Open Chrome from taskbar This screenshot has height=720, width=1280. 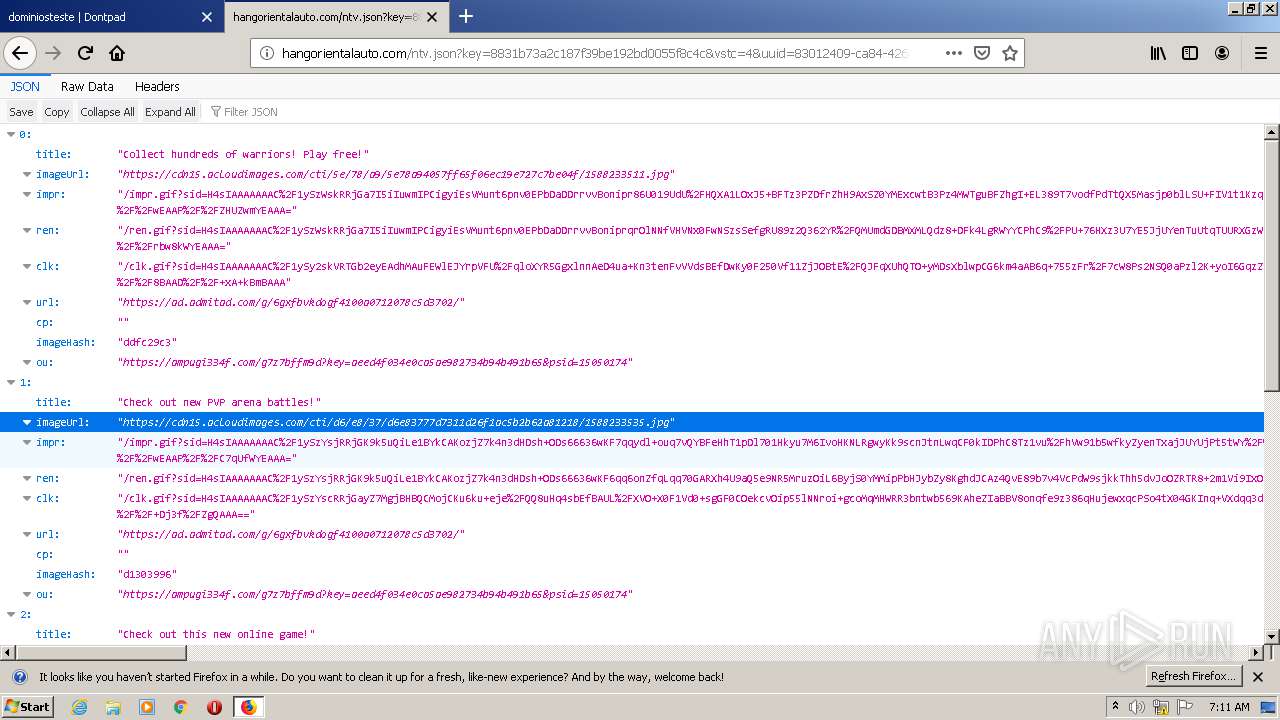[x=181, y=707]
